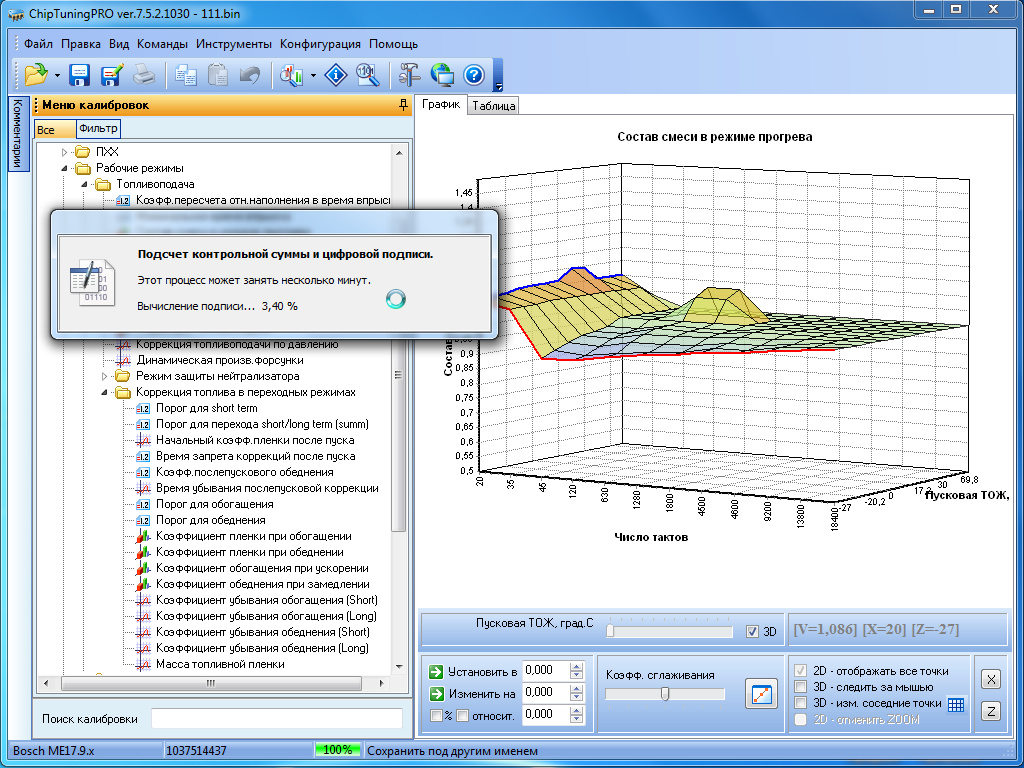Screen dimensions: 1024x768
Task: Open the Инструменты menu
Action: (234, 44)
